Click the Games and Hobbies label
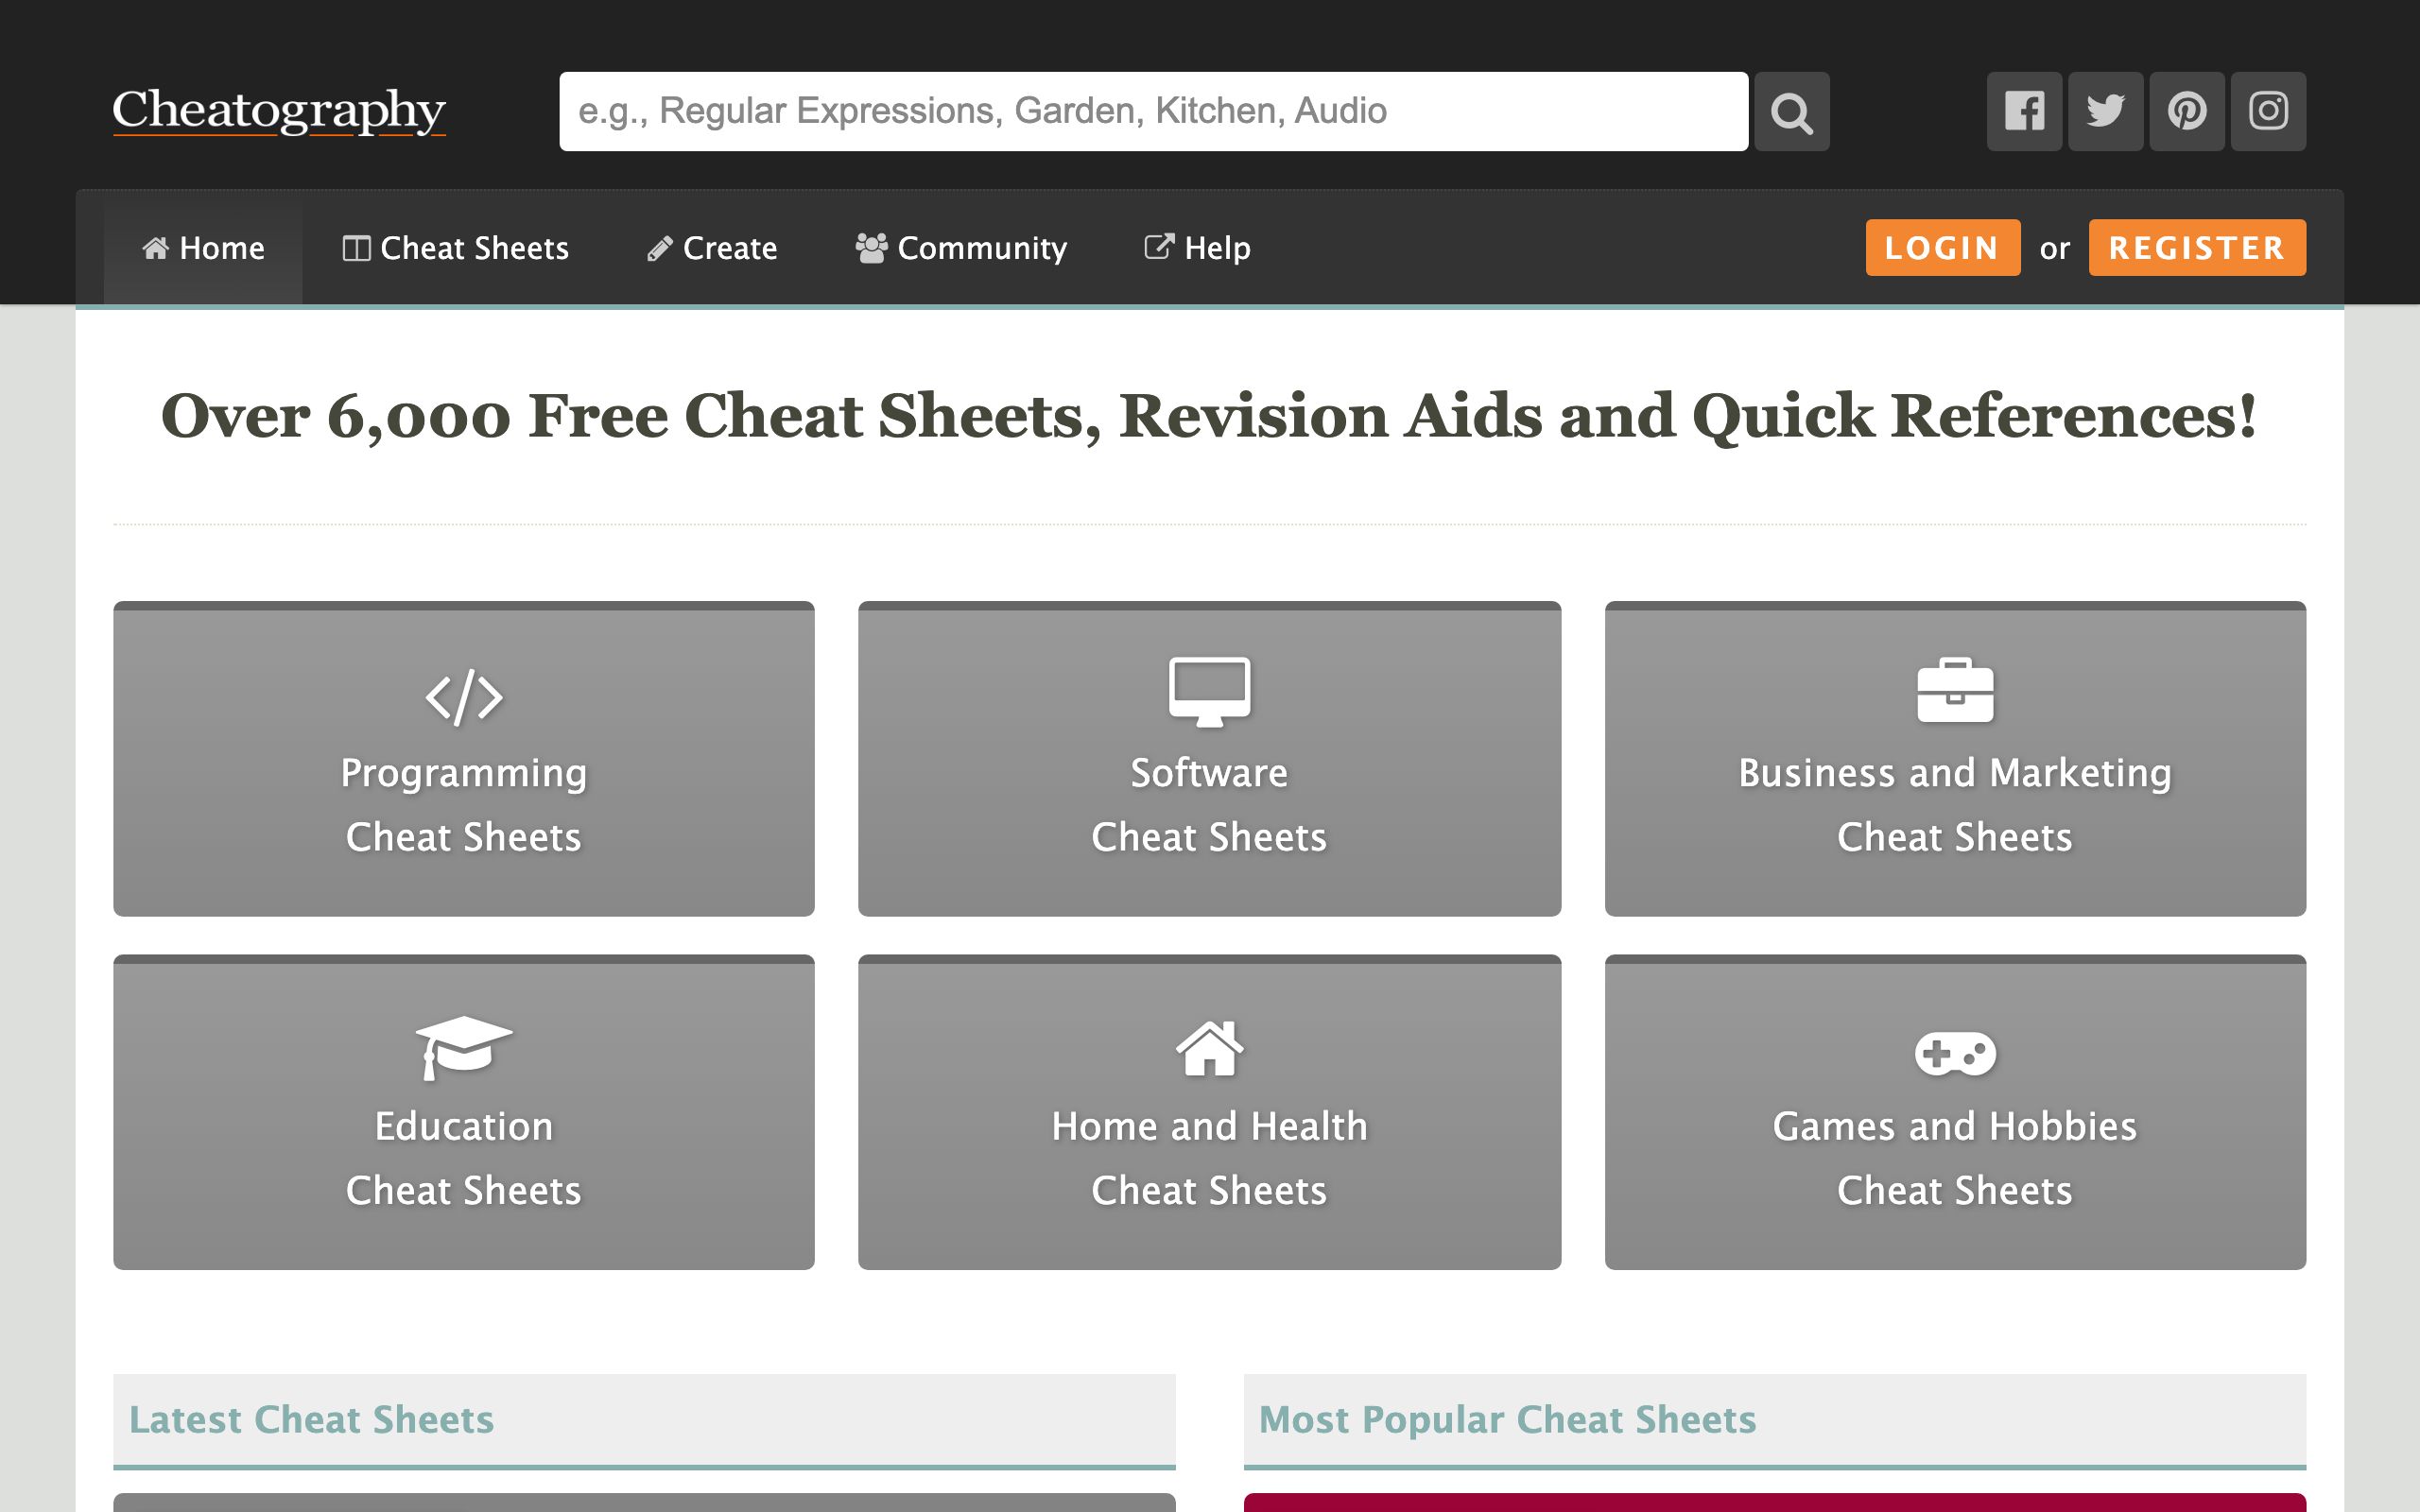This screenshot has width=2420, height=1512. pyautogui.click(x=1955, y=1127)
